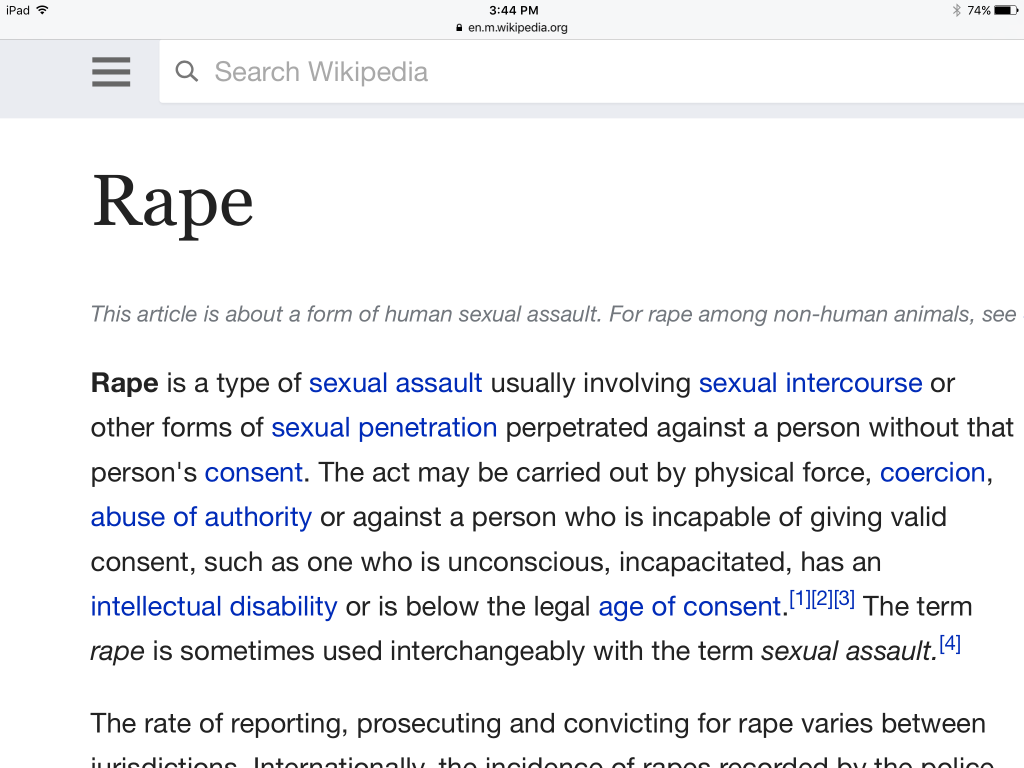
Task: Tap the search magnifier icon
Action: pos(187,71)
